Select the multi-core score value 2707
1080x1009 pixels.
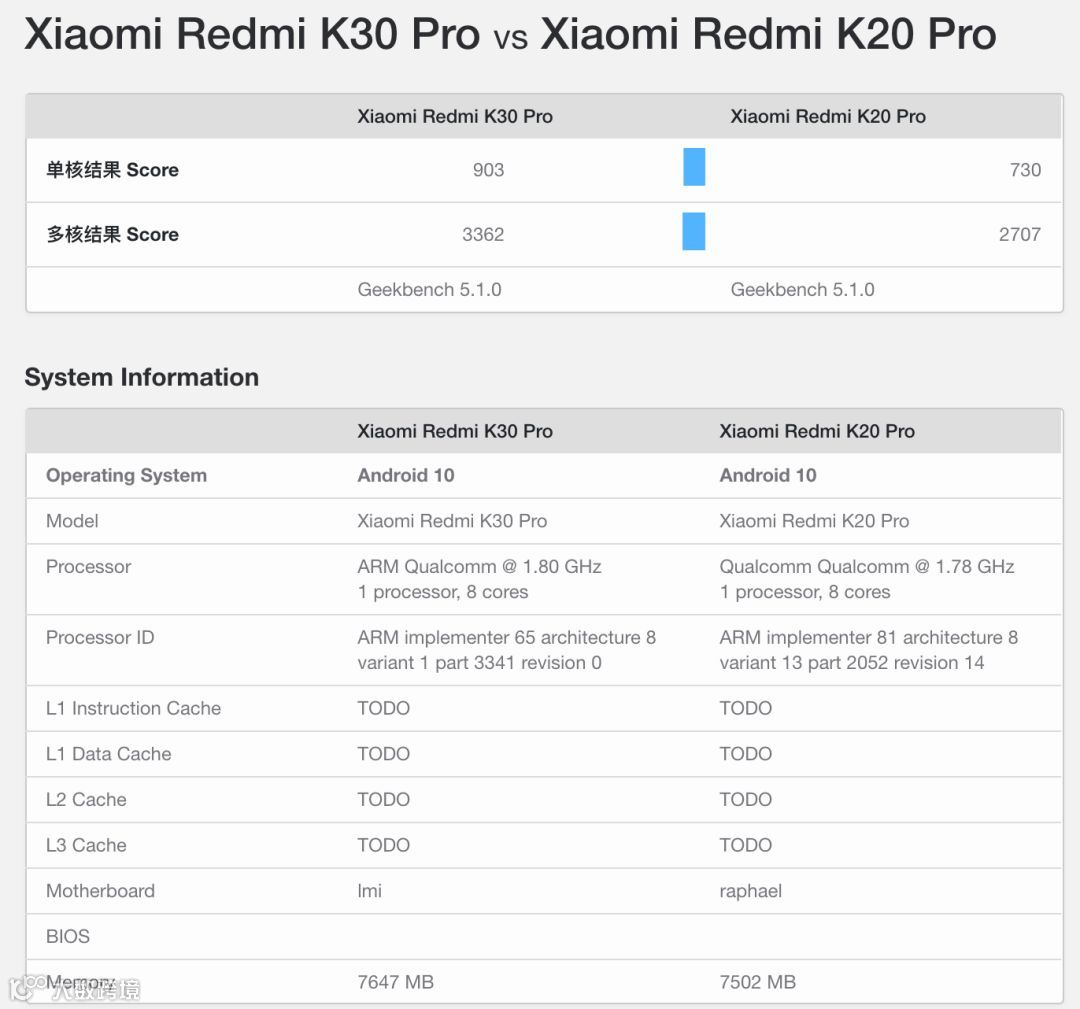pos(1019,235)
